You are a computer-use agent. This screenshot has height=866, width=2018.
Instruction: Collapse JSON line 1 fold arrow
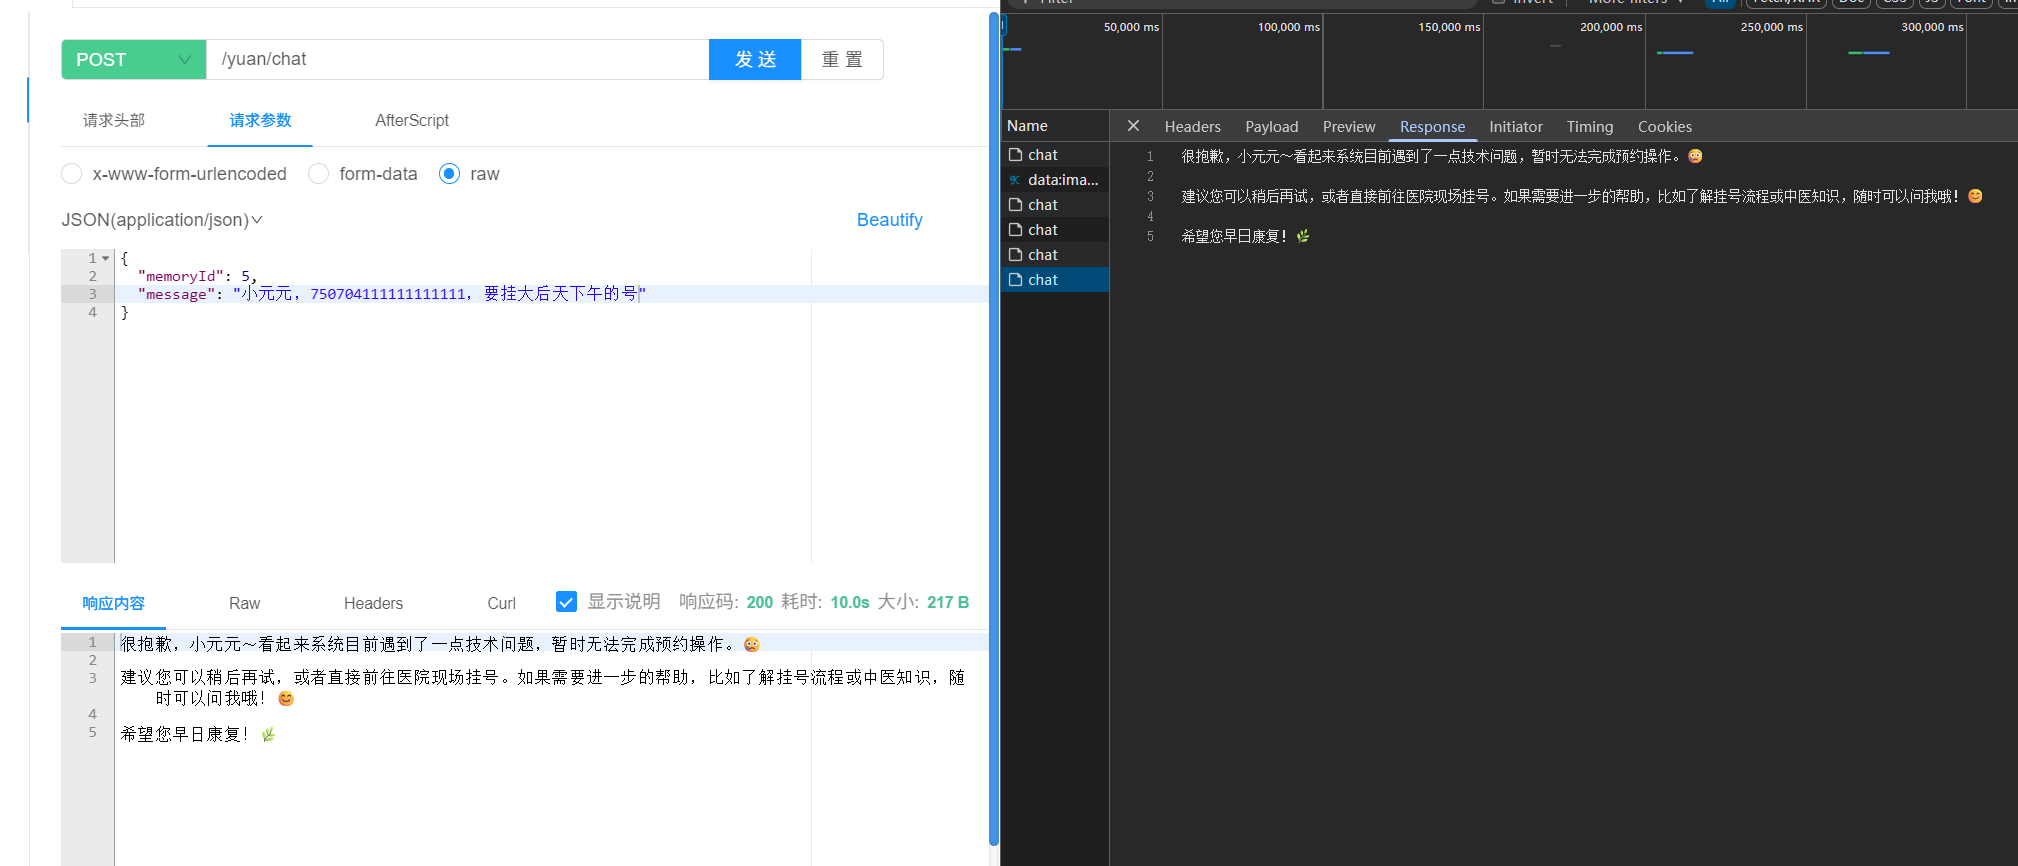pyautogui.click(x=106, y=258)
